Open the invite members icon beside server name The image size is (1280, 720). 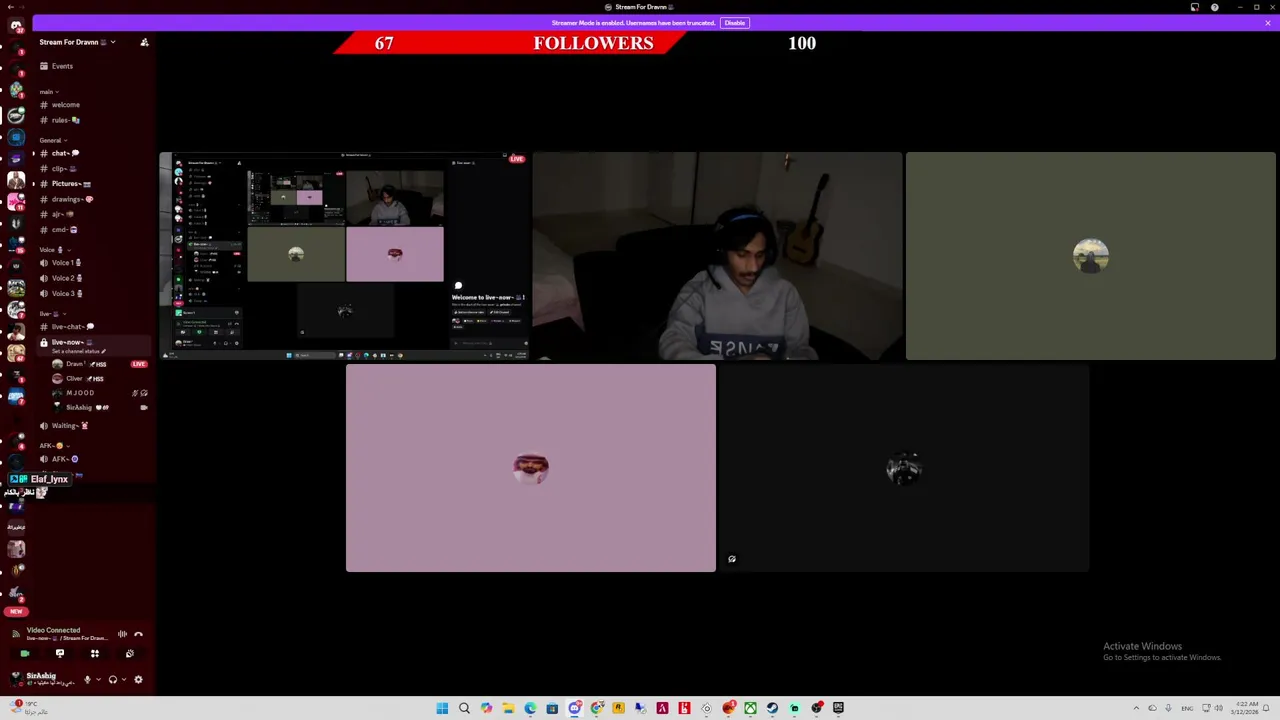144,42
